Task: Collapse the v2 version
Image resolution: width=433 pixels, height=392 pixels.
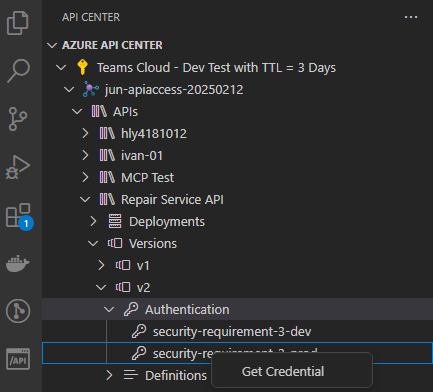Action: (101, 288)
